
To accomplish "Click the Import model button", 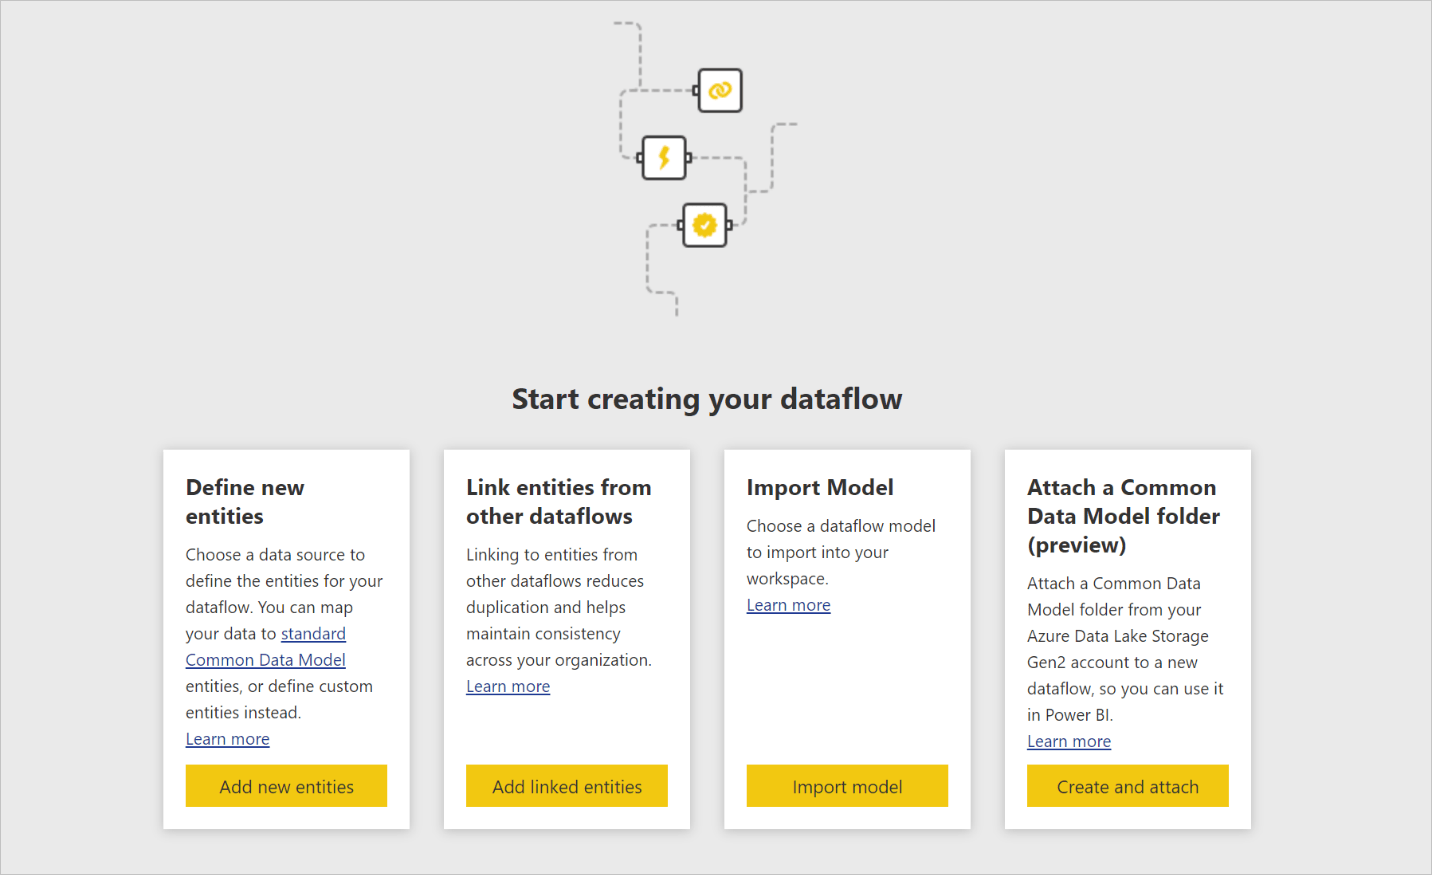I will [847, 786].
